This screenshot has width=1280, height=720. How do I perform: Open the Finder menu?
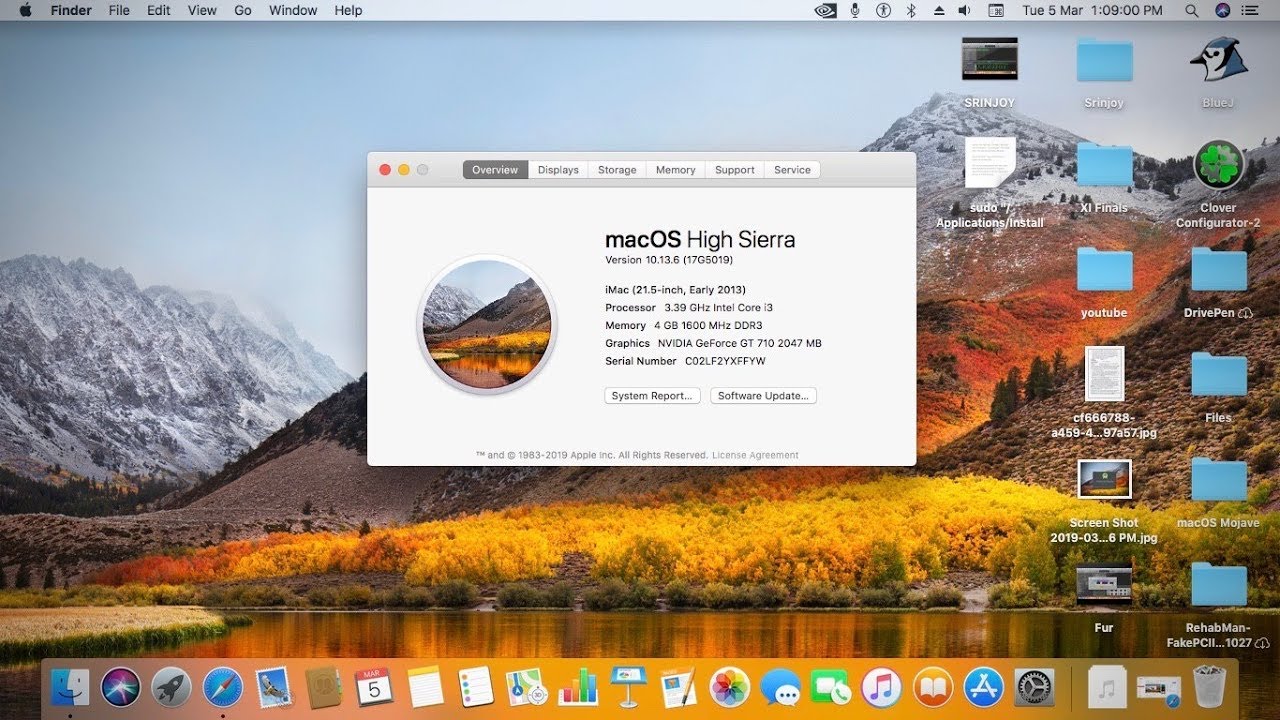coord(71,10)
